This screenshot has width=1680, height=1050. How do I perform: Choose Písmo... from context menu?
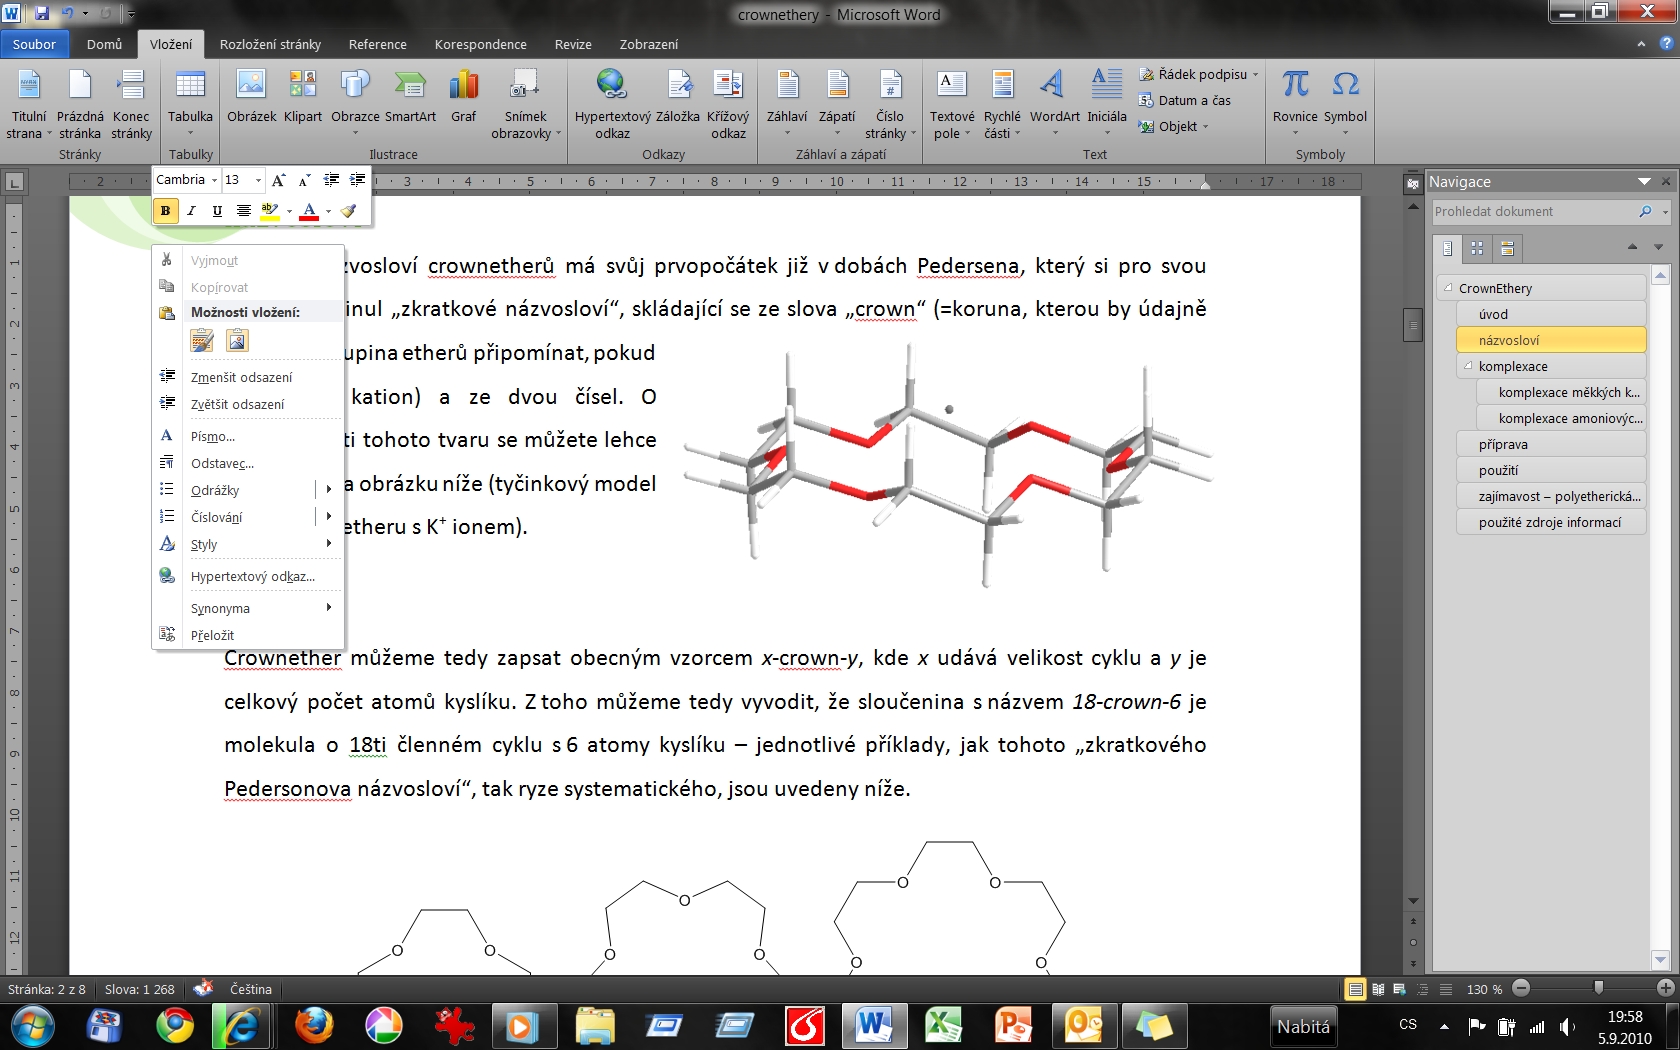(248, 436)
